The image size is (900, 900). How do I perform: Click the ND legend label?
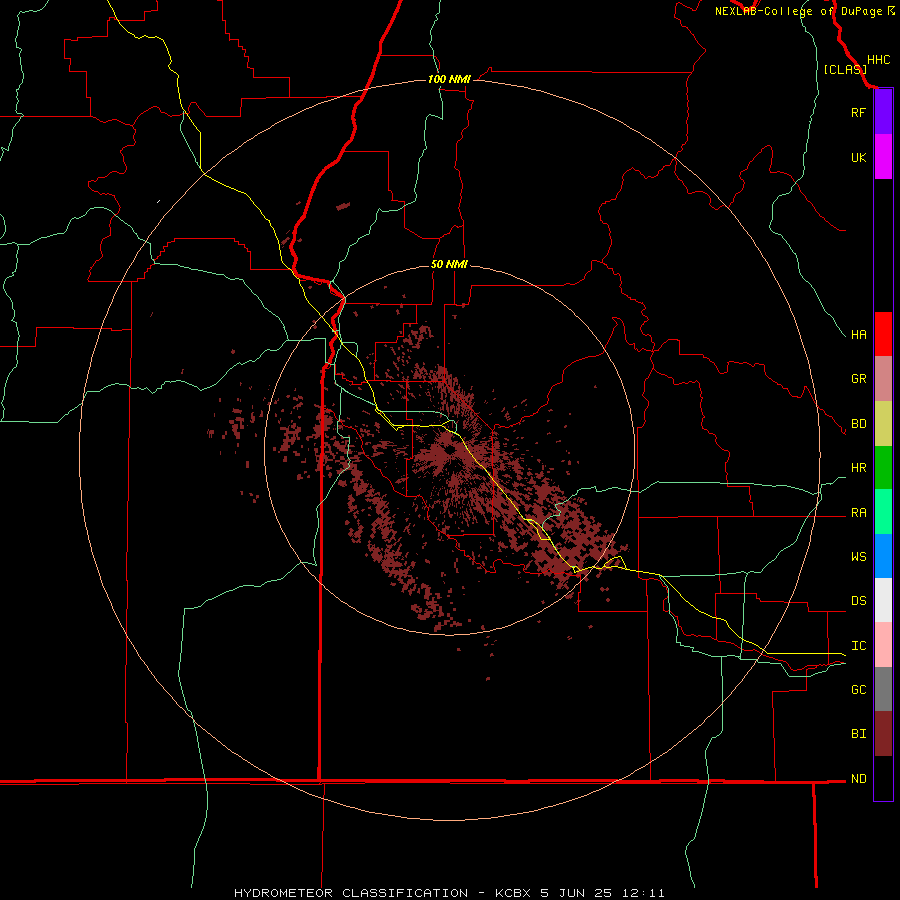click(x=858, y=779)
